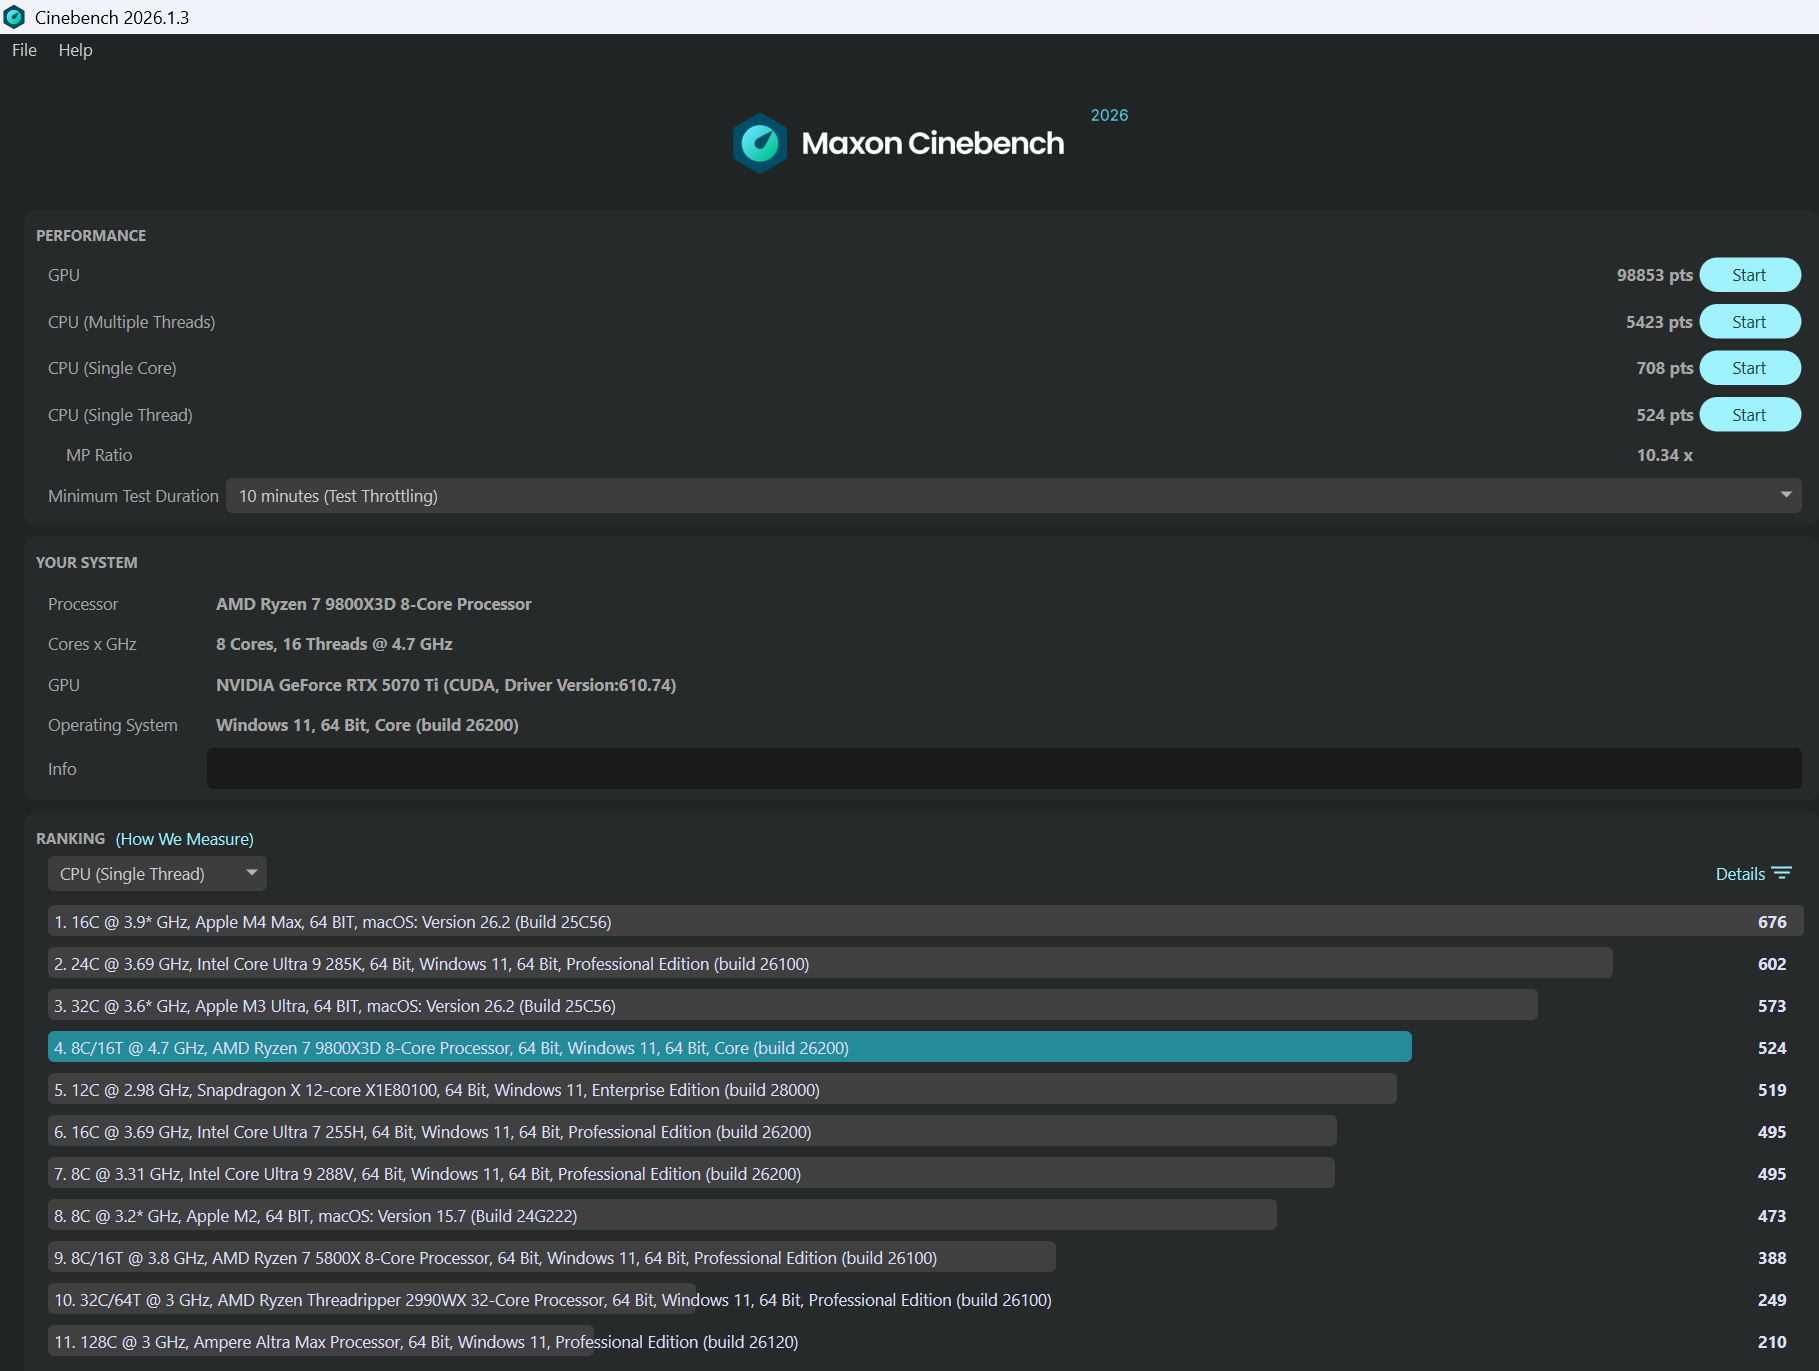Image resolution: width=1819 pixels, height=1371 pixels.
Task: Start the CPU (Single Thread) benchmark
Action: pyautogui.click(x=1750, y=415)
